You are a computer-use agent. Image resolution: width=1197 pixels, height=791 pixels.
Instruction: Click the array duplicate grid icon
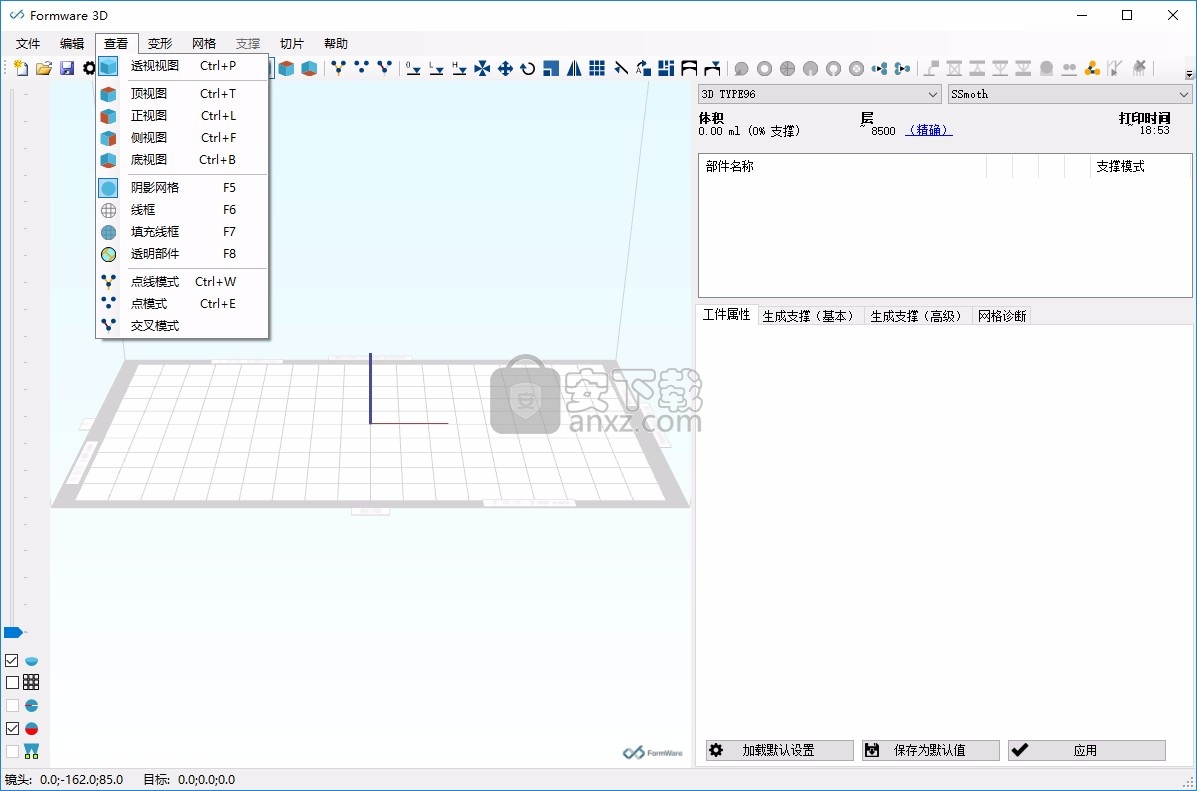click(x=597, y=69)
